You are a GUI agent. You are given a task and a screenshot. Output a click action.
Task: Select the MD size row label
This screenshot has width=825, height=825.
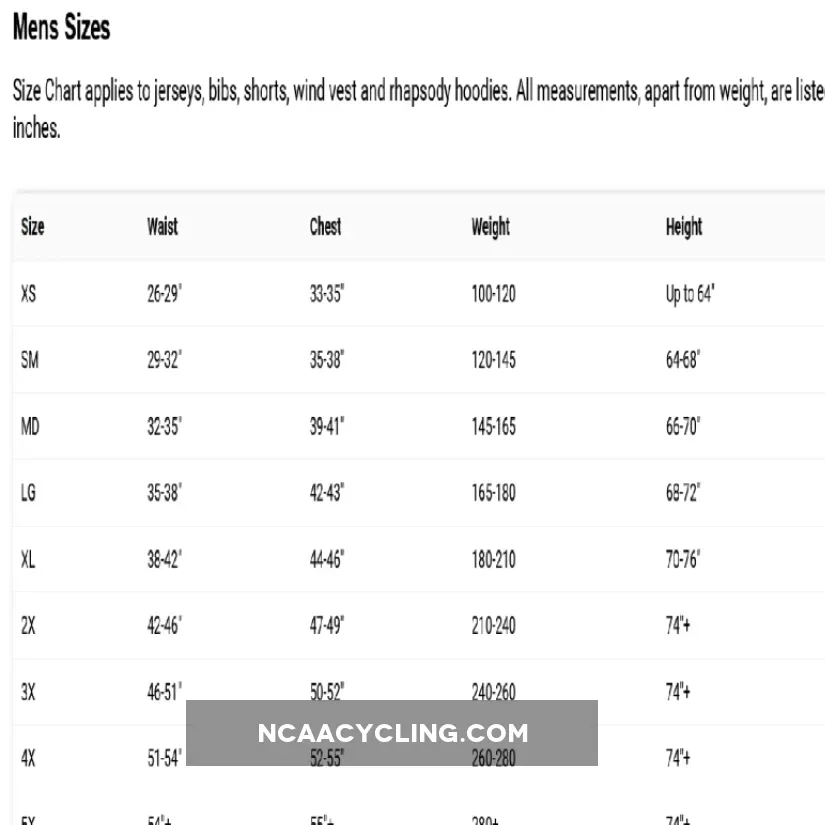click(x=30, y=427)
